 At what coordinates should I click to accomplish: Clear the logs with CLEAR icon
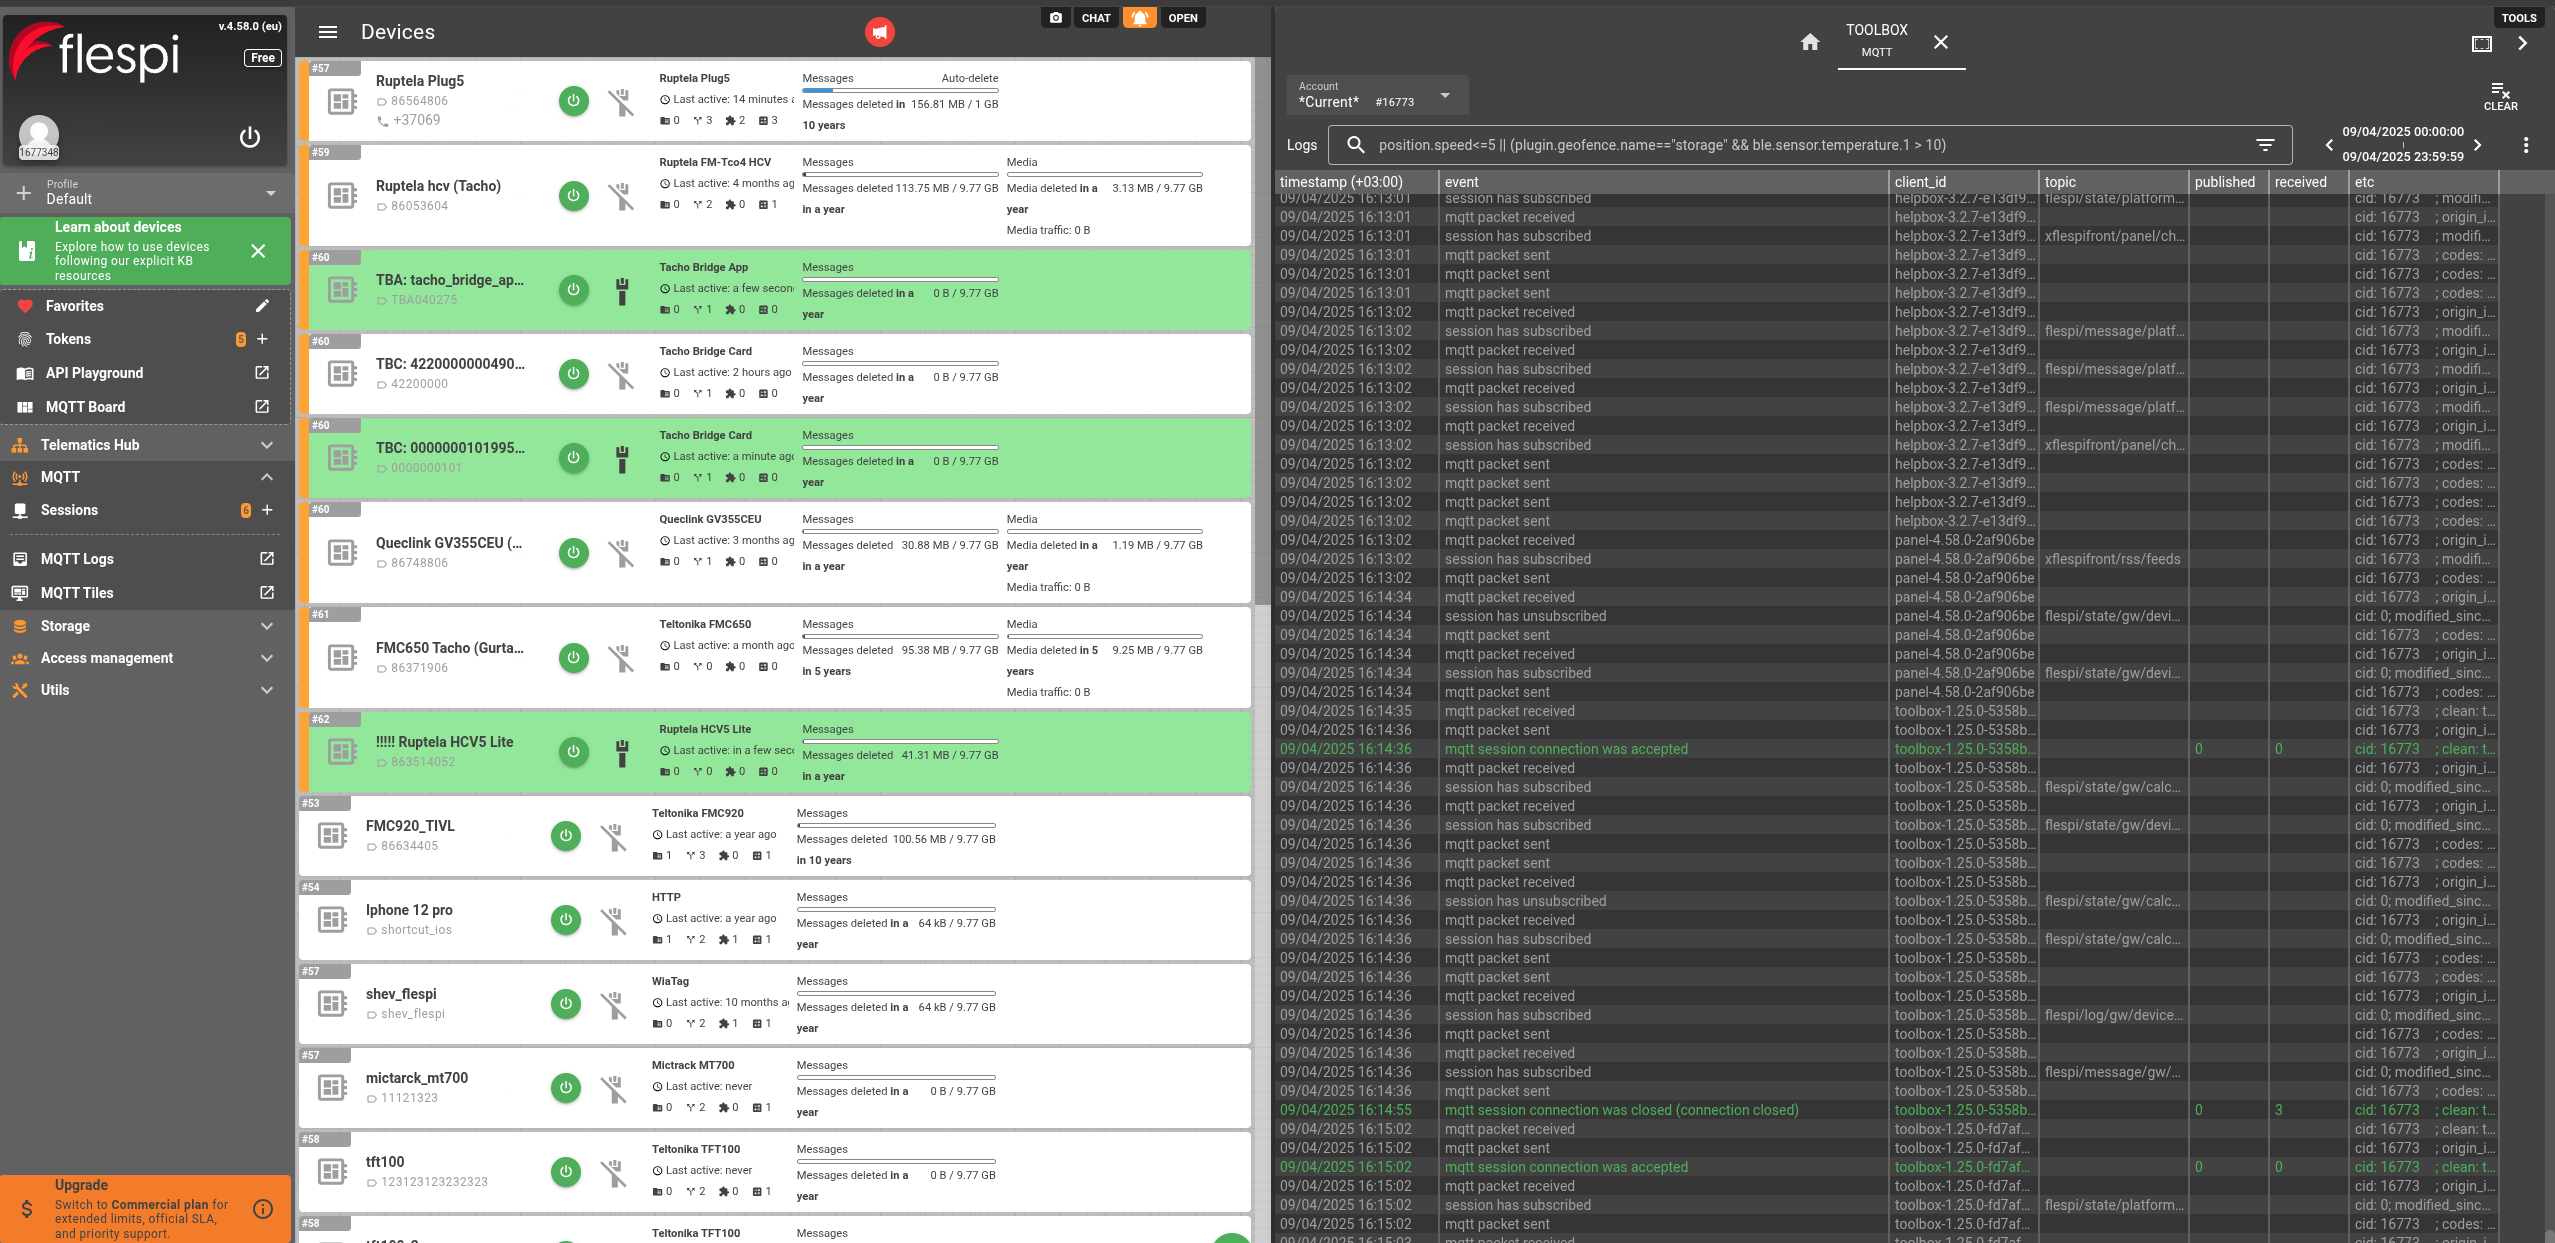[x=2499, y=96]
